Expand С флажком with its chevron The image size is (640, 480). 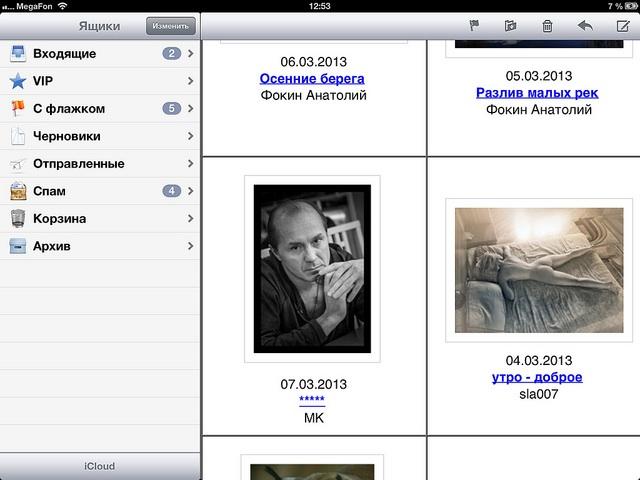click(x=191, y=108)
